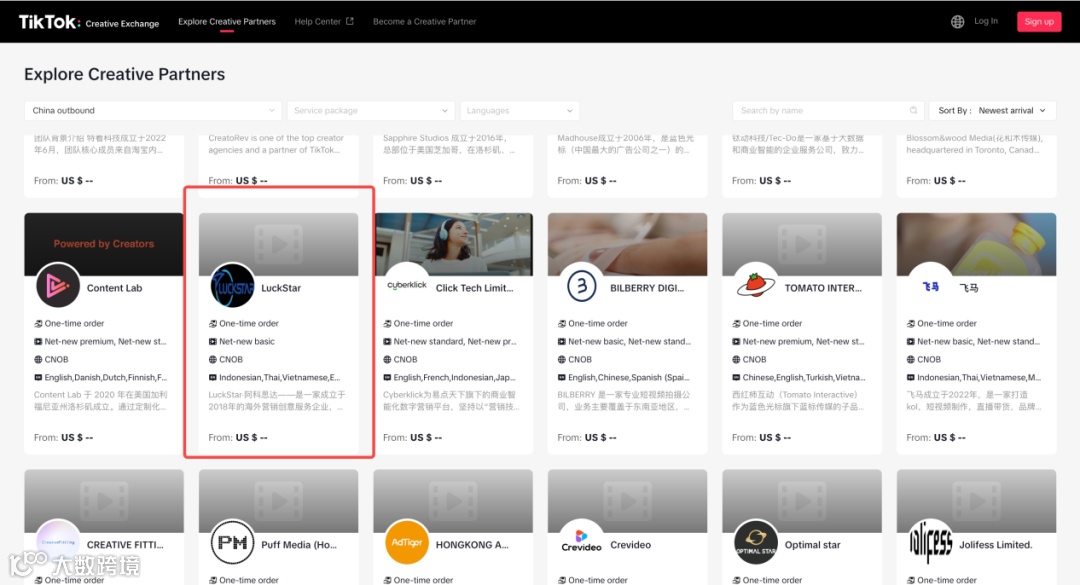Click the LuckStar video placeholder thumbnail
Image resolution: width=1080 pixels, height=585 pixels.
(278, 244)
